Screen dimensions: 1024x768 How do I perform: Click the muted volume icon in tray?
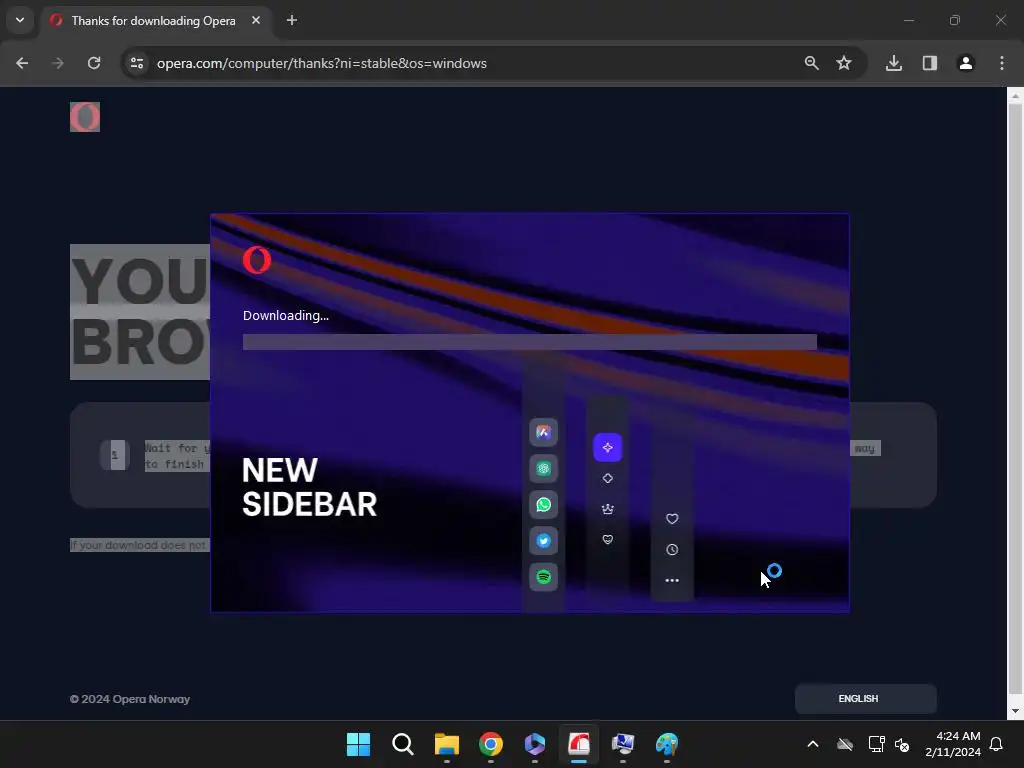pyautogui.click(x=903, y=744)
